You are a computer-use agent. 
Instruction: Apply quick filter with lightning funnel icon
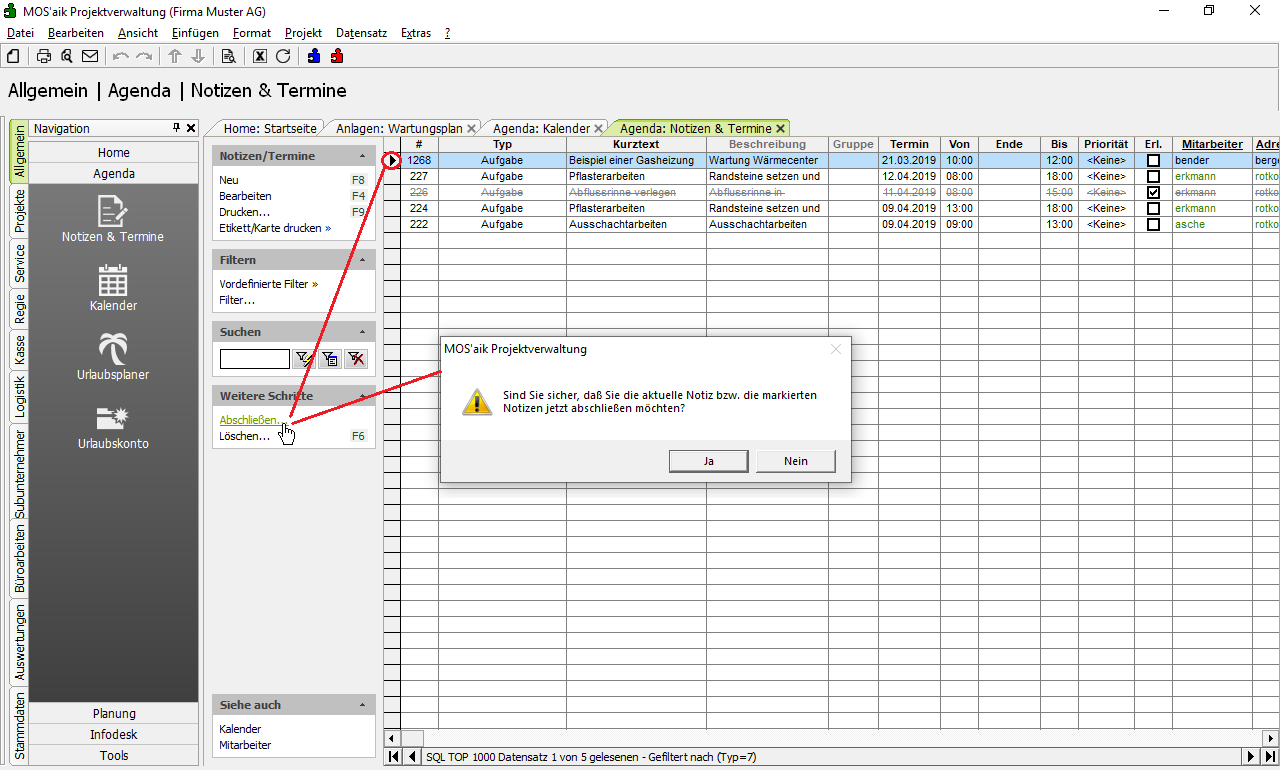(x=304, y=359)
